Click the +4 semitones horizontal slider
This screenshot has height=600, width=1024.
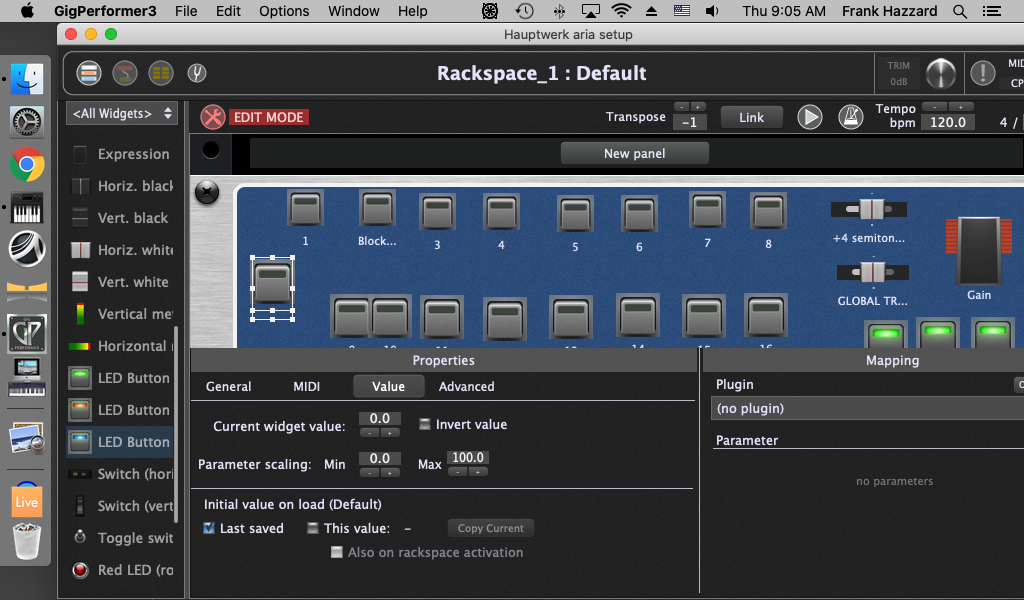point(869,210)
